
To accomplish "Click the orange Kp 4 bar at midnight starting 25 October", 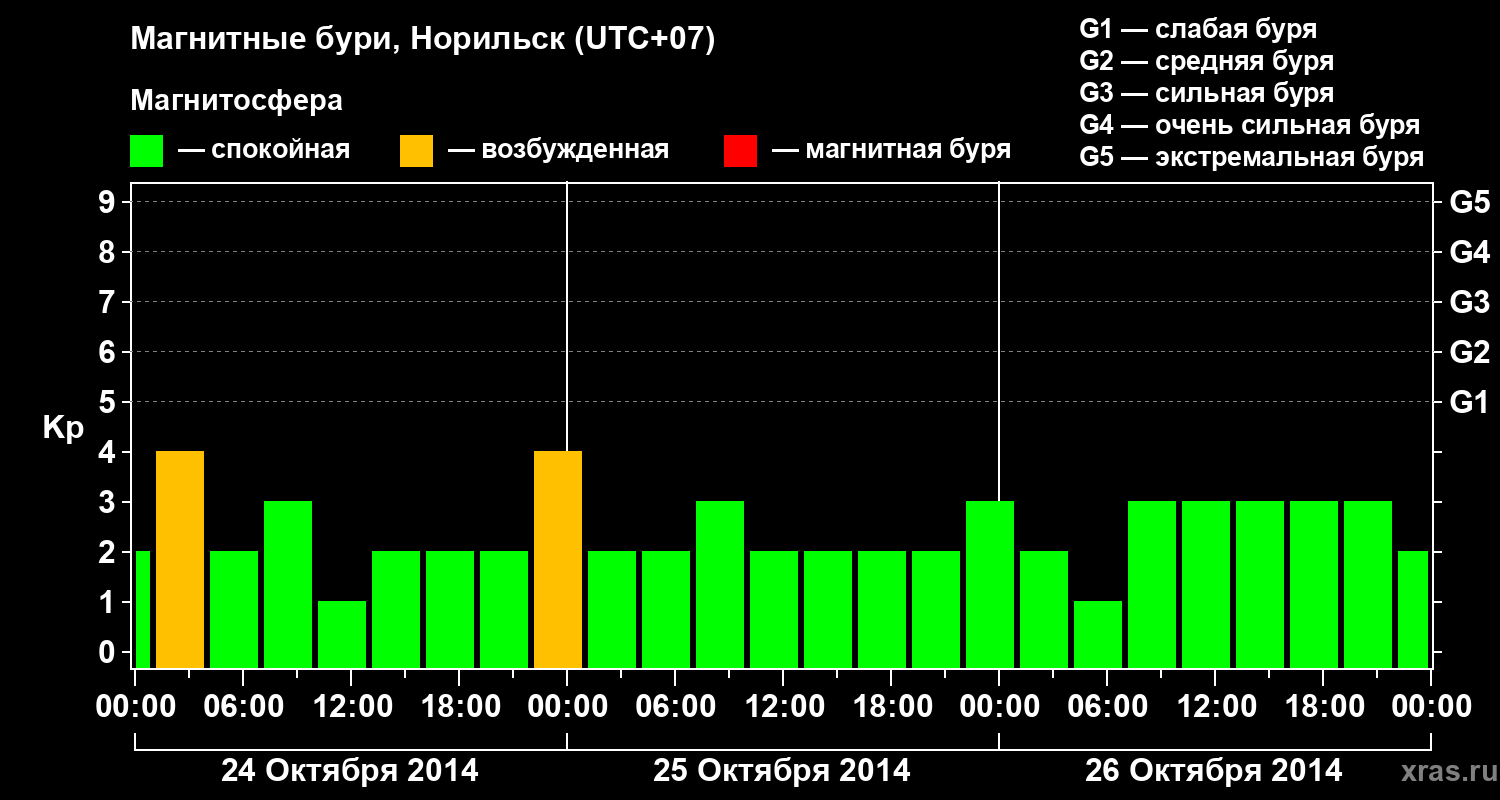I will (x=558, y=560).
